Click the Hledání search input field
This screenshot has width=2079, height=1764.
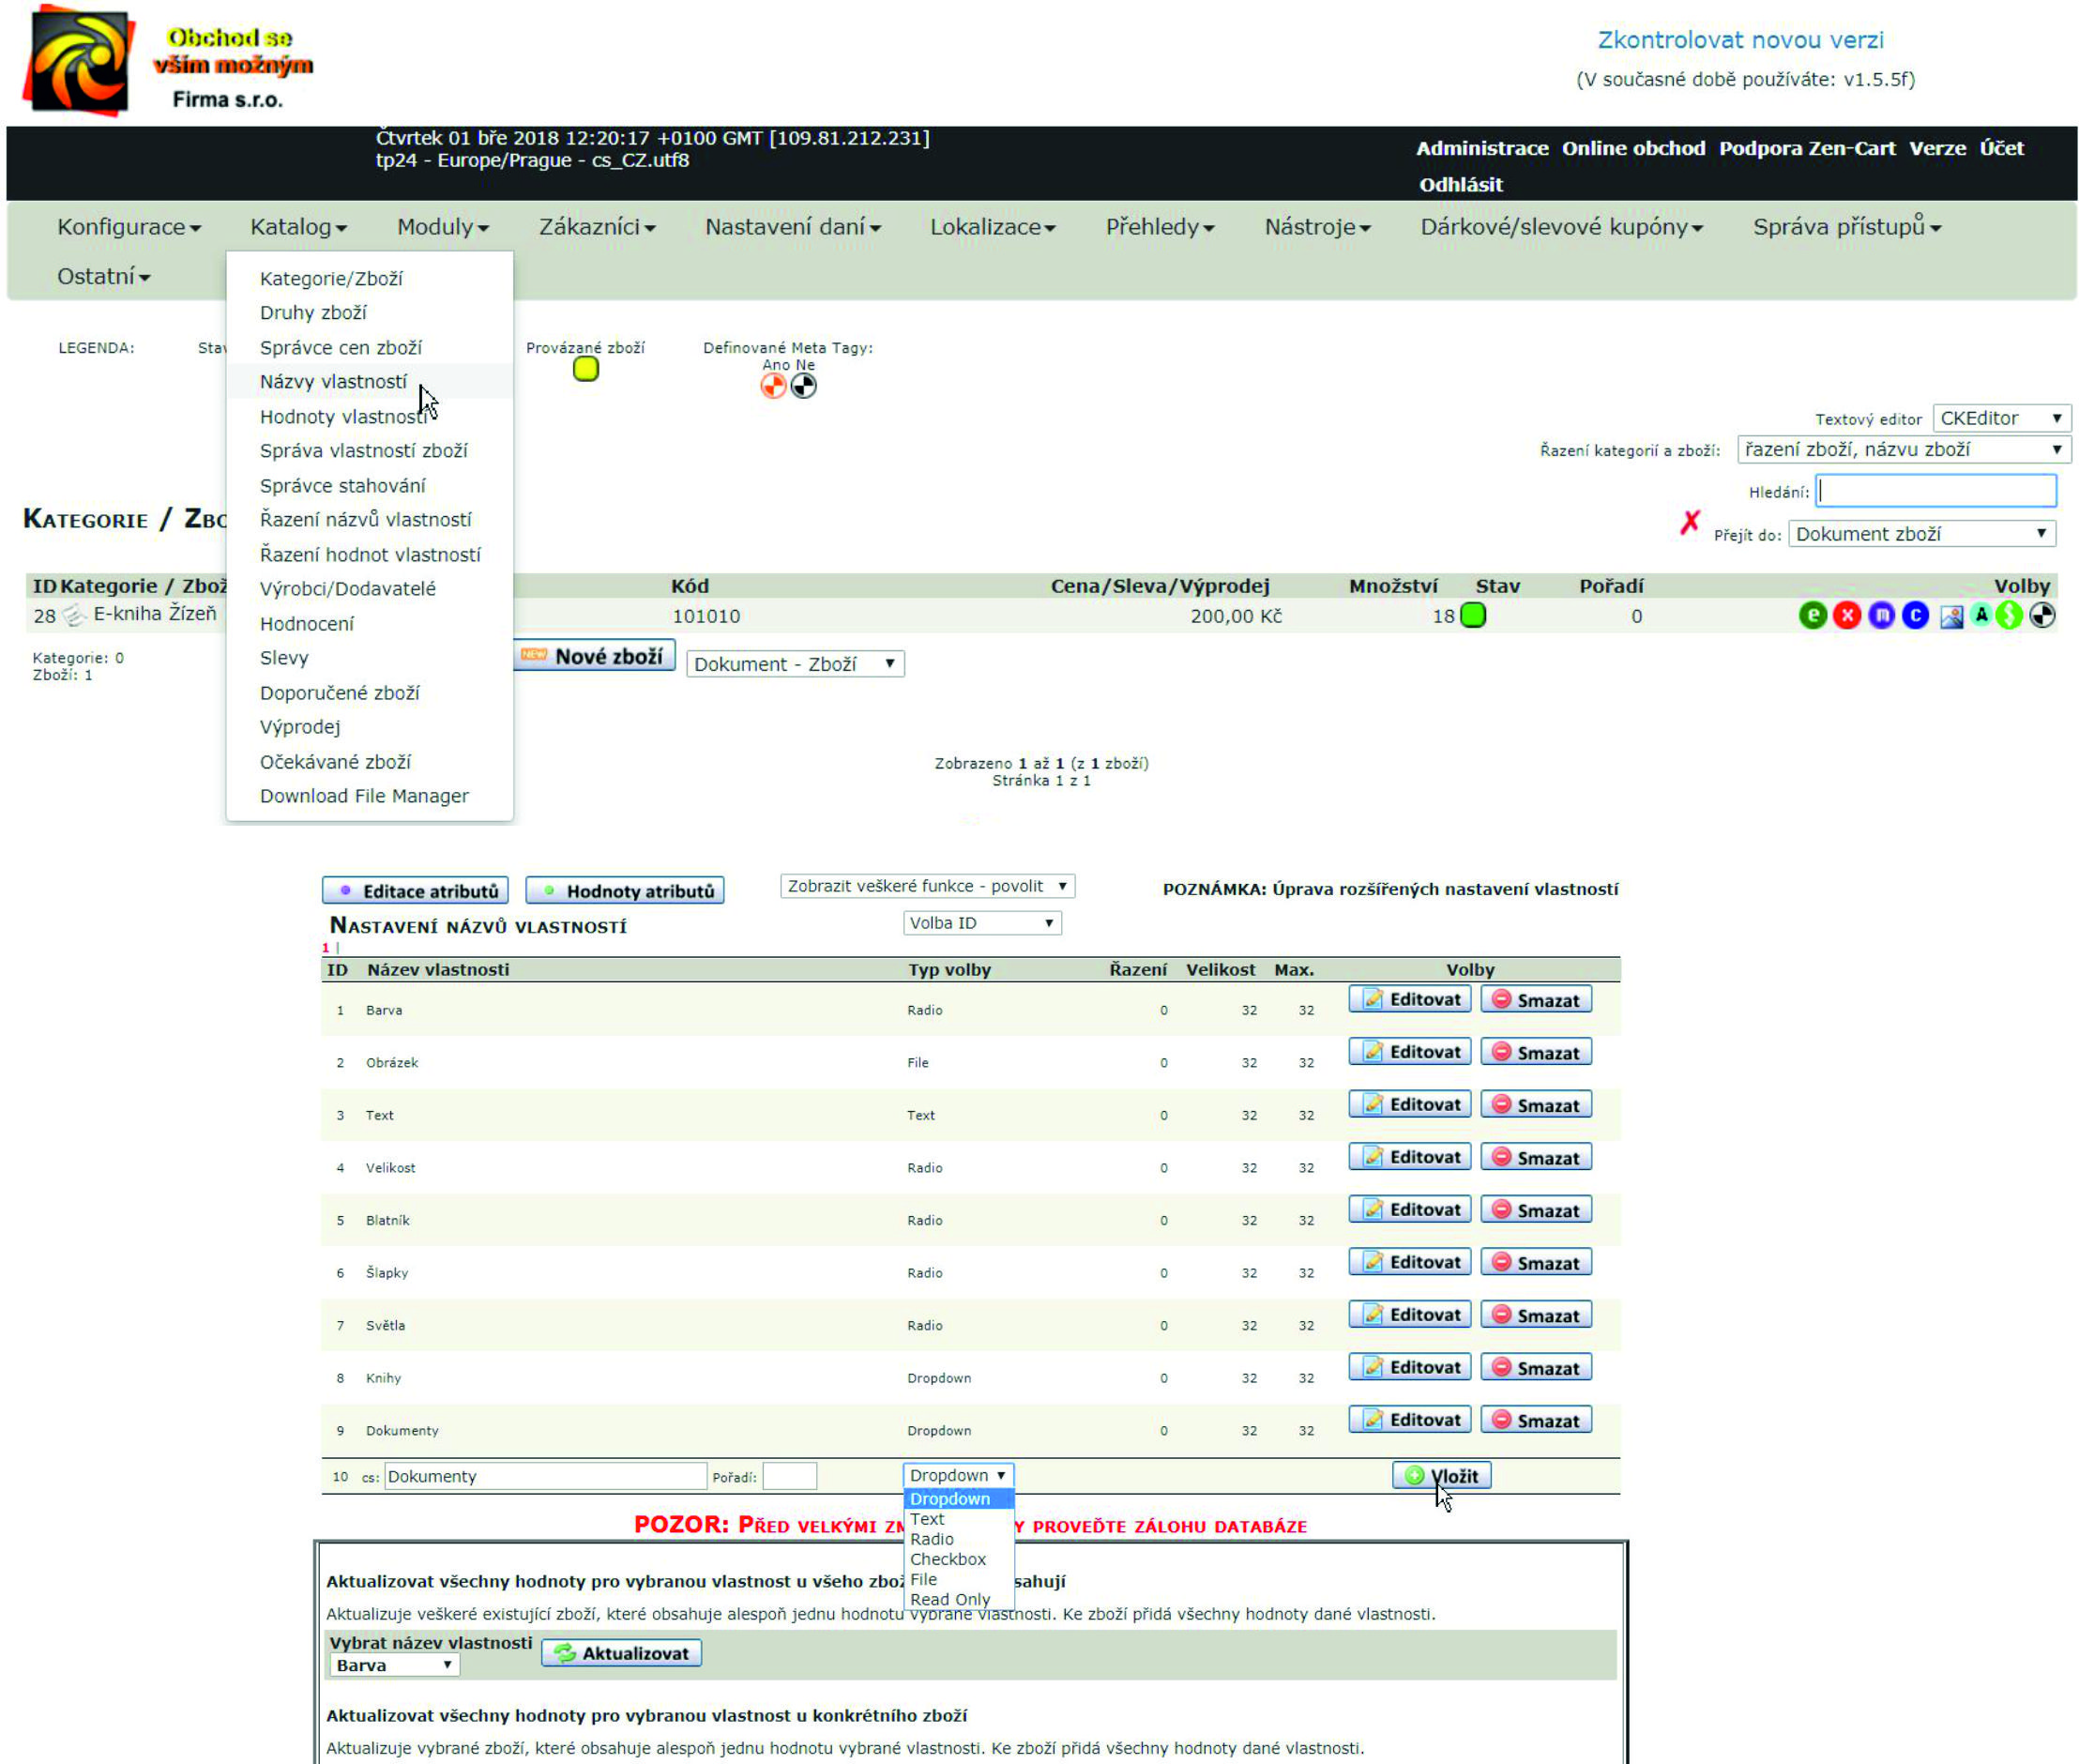(1935, 491)
